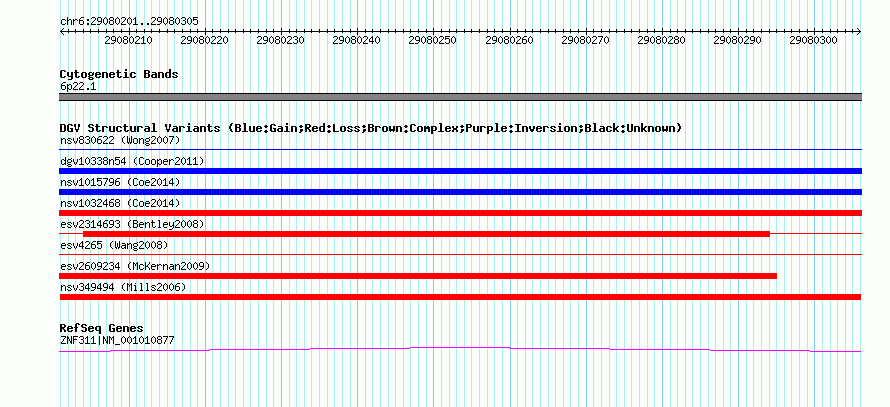This screenshot has width=890, height=407.
Task: Open gene ZNF311|NM_001010877 label
Action: point(117,341)
